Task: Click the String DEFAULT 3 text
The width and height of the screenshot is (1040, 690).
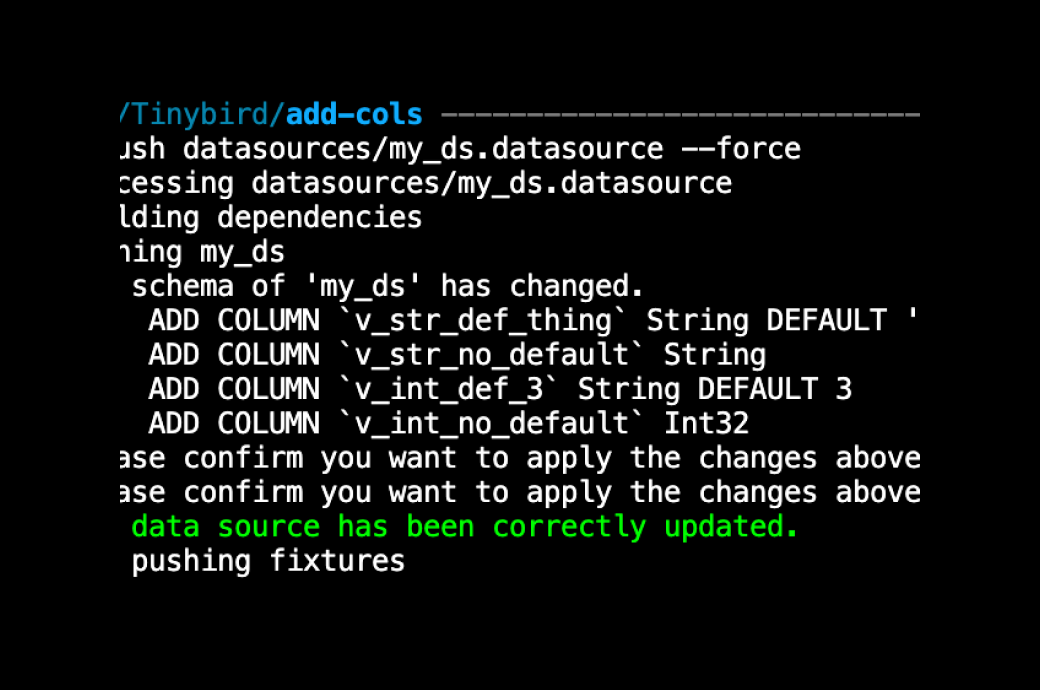Action: coord(715,388)
